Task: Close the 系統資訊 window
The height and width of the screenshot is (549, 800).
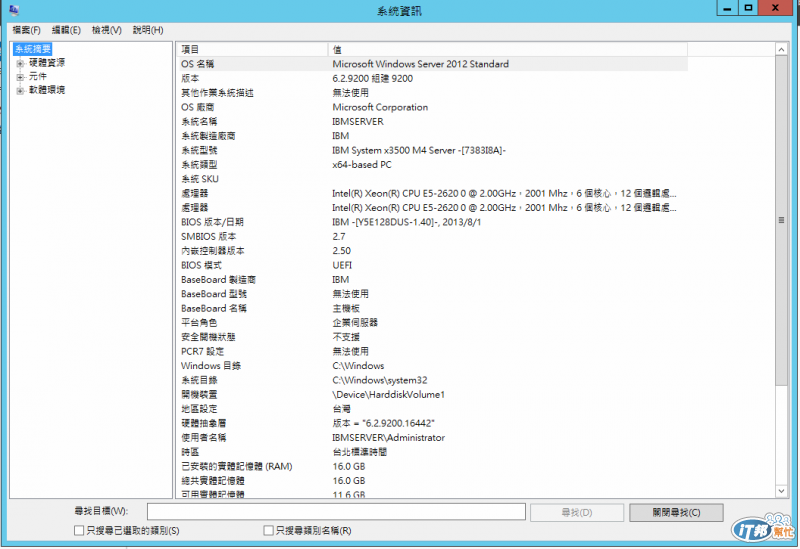Action: (x=776, y=8)
